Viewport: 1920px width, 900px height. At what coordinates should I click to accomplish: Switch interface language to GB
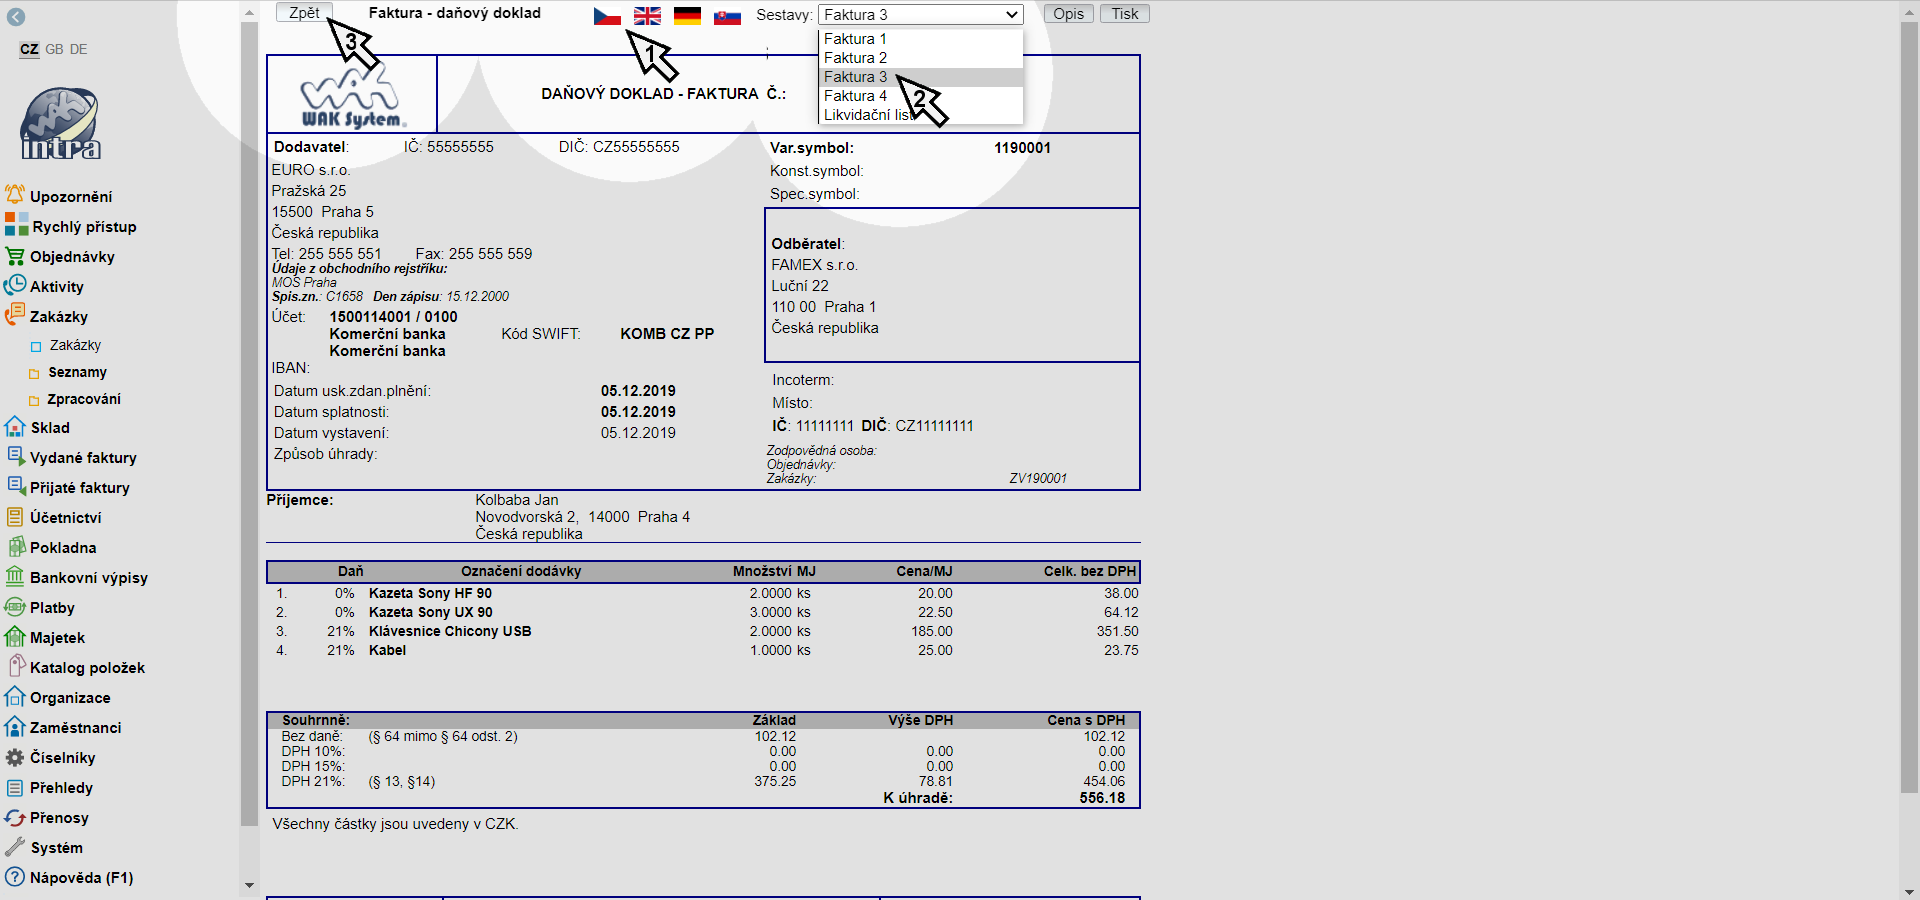point(54,49)
